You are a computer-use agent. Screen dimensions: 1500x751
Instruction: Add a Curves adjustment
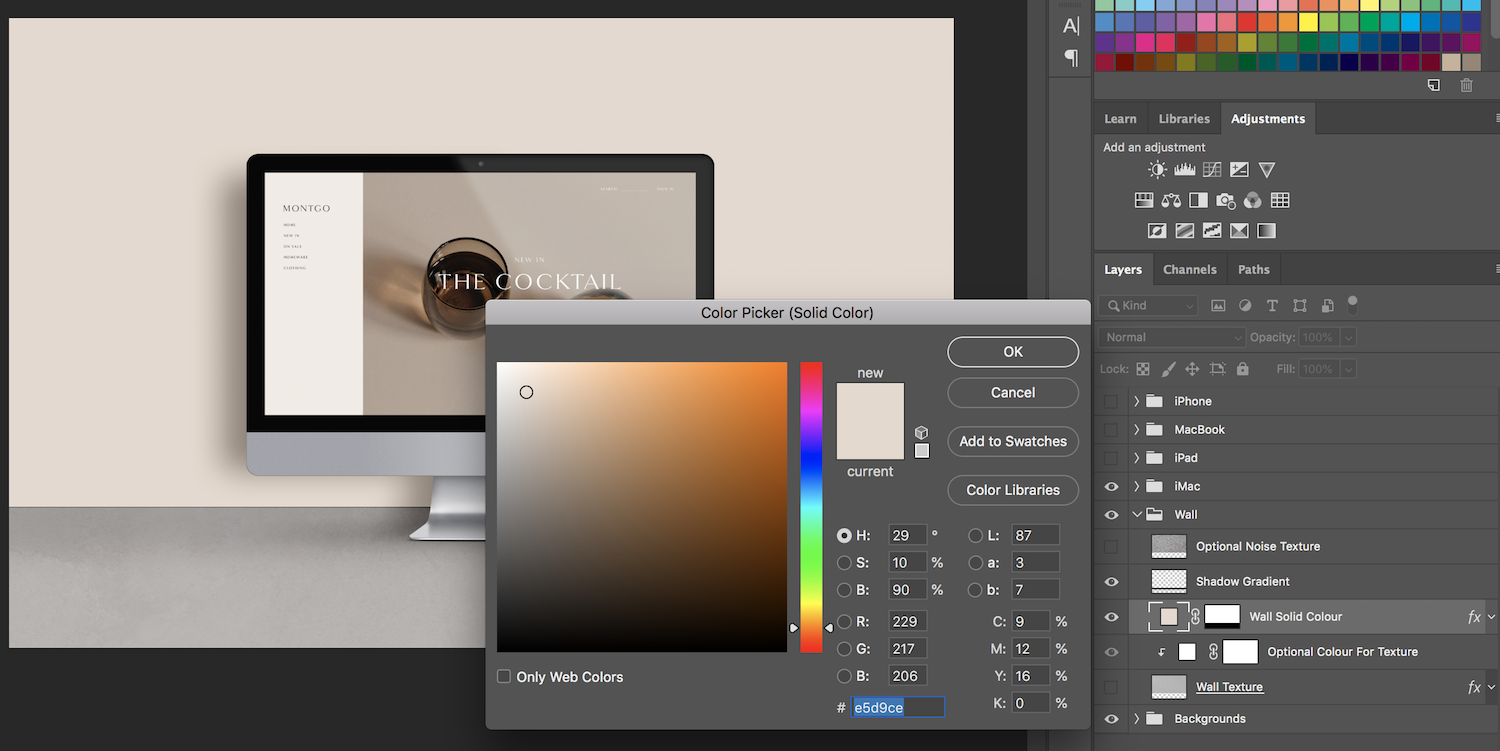(x=1212, y=170)
